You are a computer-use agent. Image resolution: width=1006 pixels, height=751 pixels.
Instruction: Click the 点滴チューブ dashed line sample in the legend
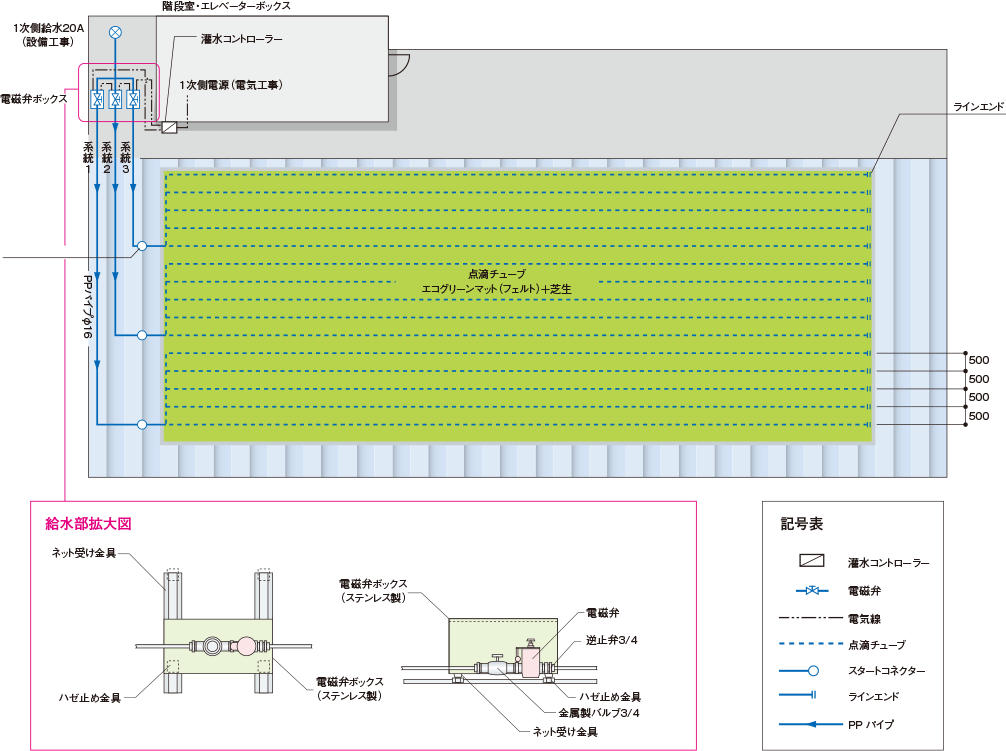(x=810, y=643)
